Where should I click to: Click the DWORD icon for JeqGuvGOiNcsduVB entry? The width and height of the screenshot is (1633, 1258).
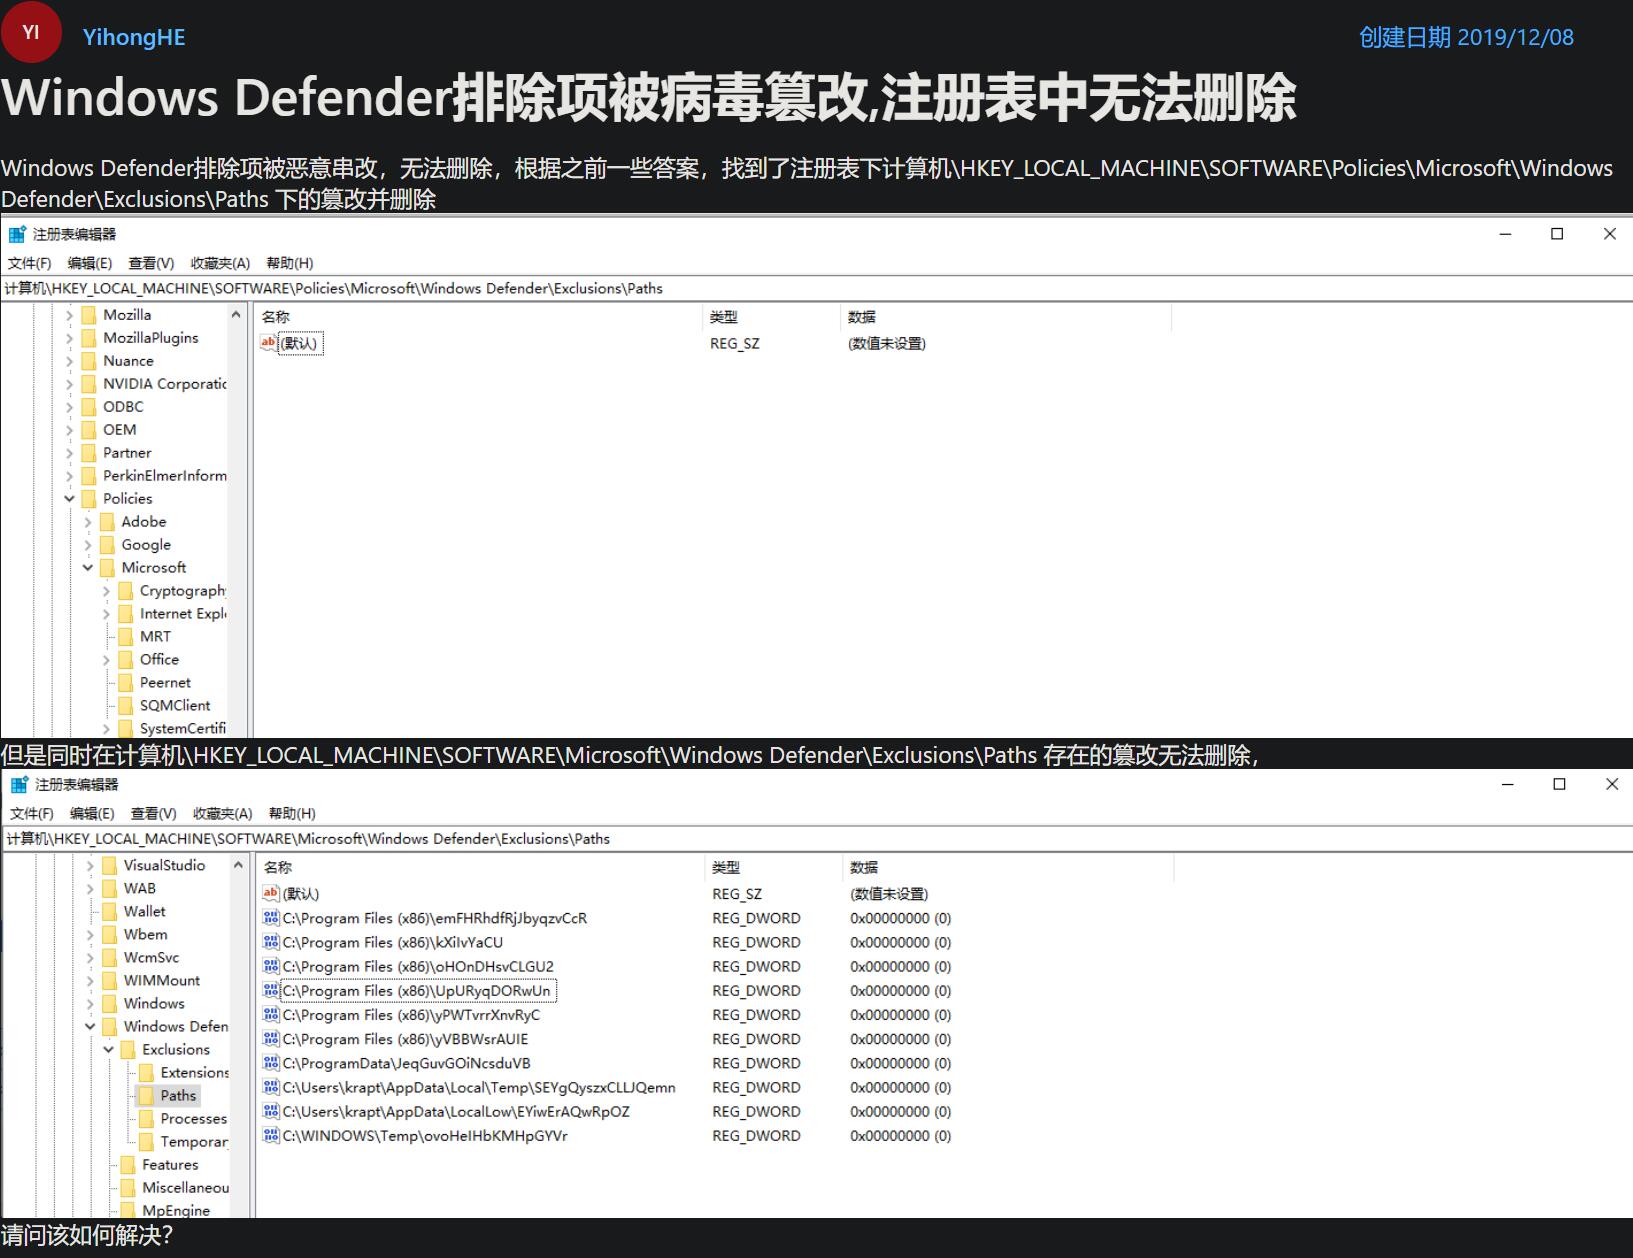coord(270,1063)
